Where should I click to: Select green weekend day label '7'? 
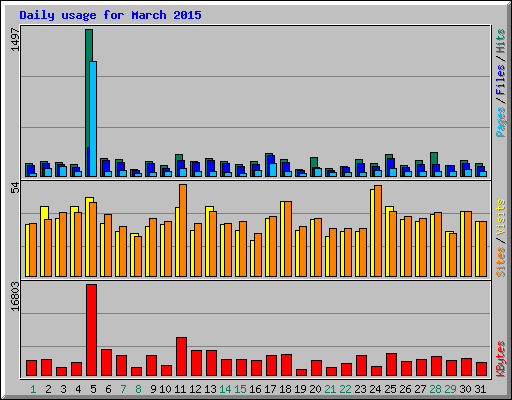tap(123, 389)
